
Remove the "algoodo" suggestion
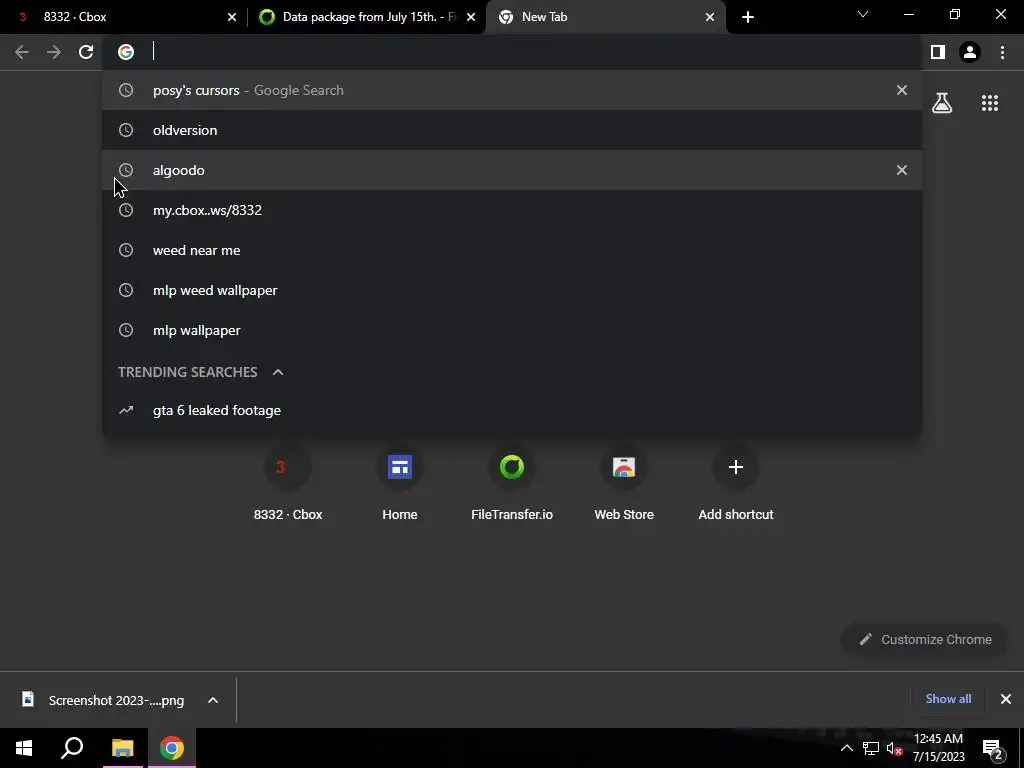coord(902,170)
